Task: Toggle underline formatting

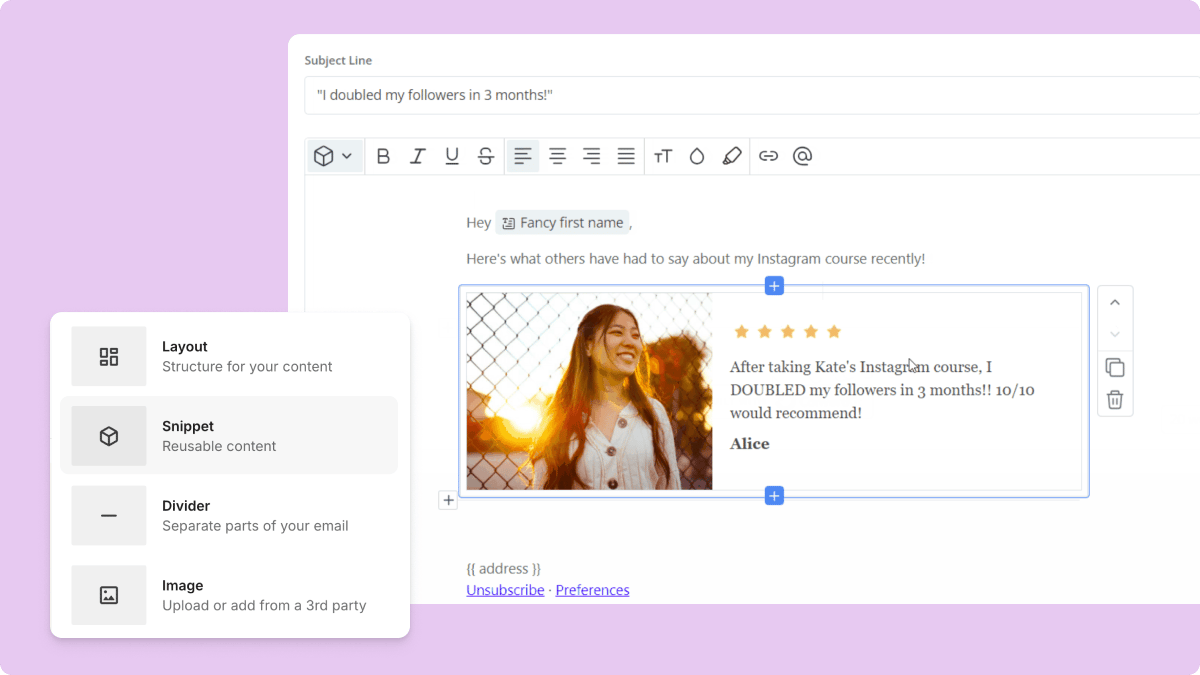Action: coord(452,156)
